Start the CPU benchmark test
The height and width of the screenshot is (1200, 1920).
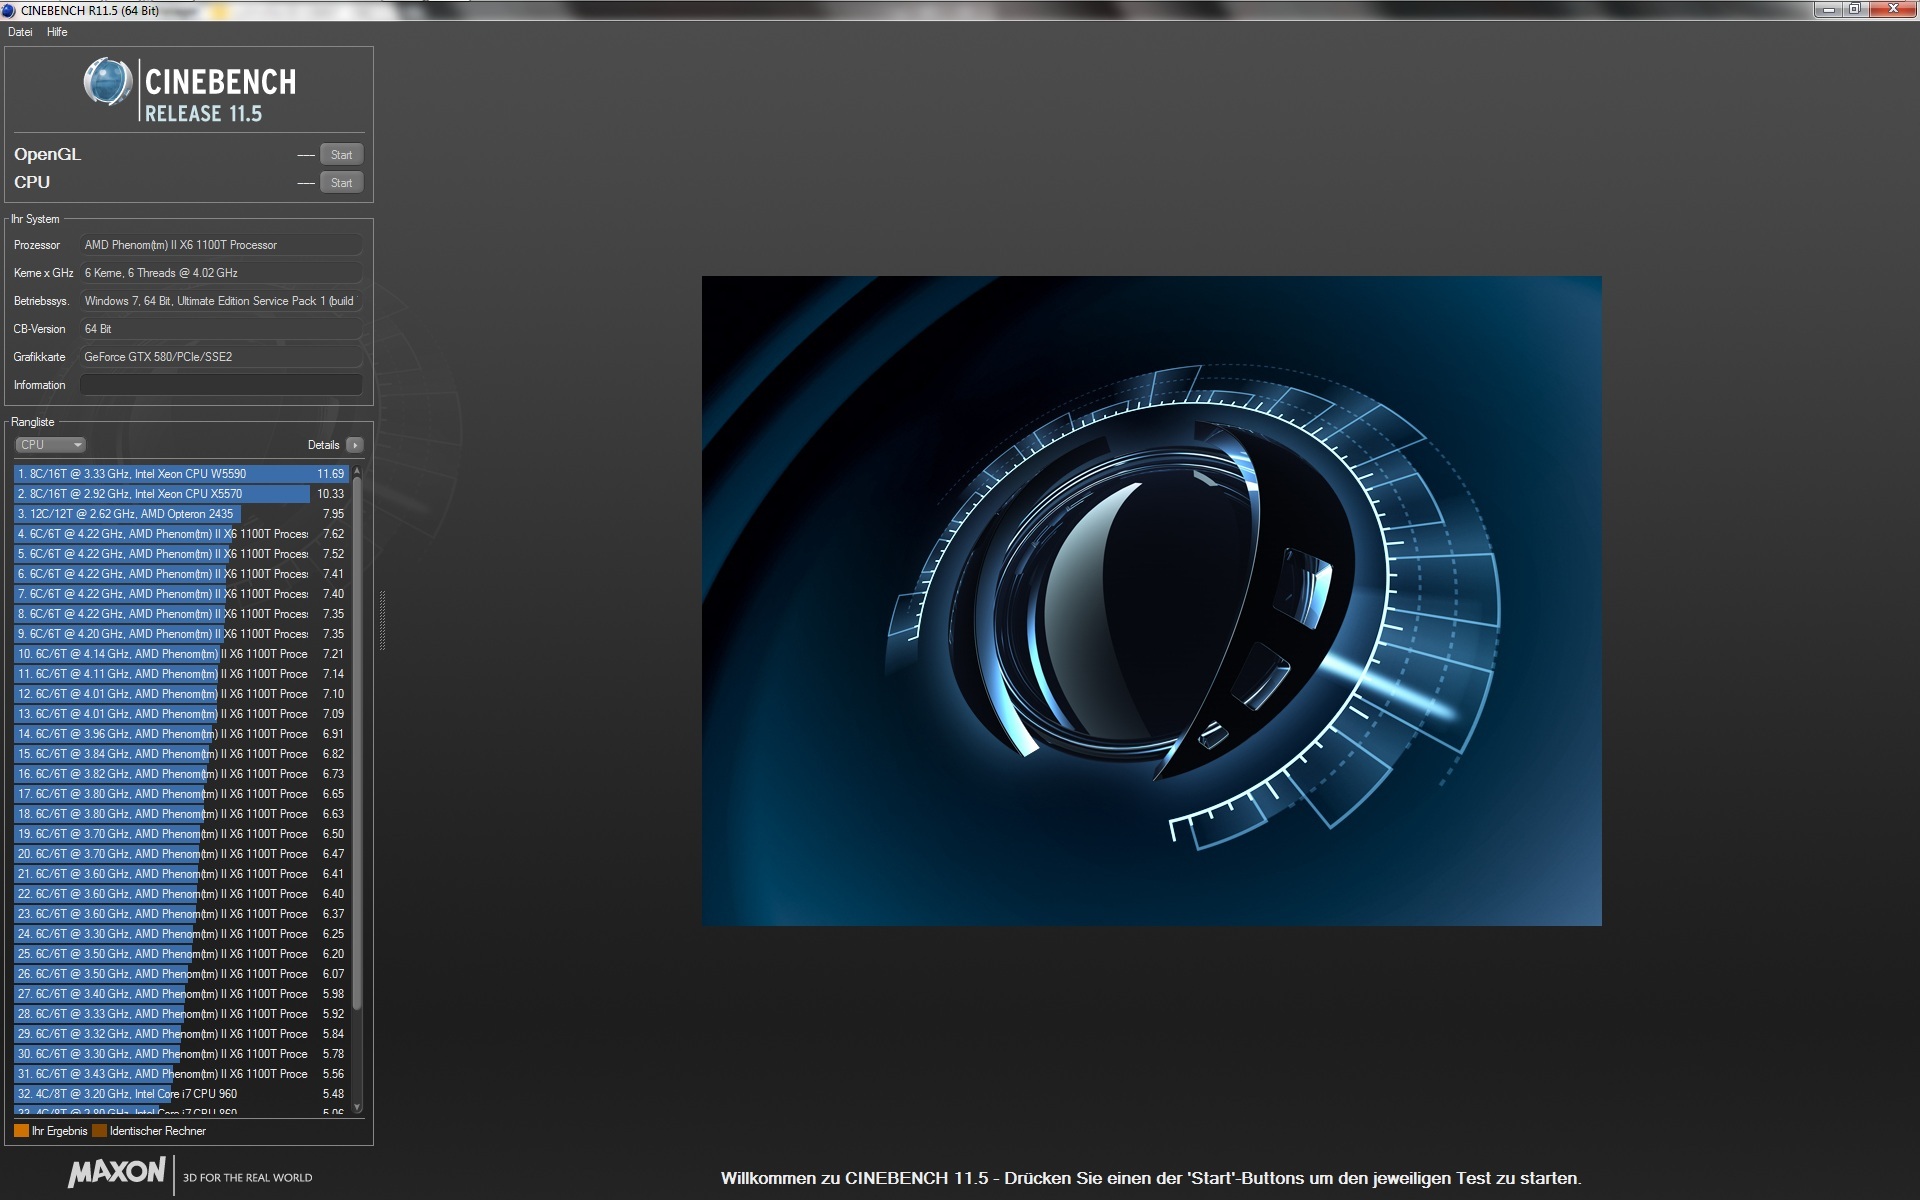341,183
